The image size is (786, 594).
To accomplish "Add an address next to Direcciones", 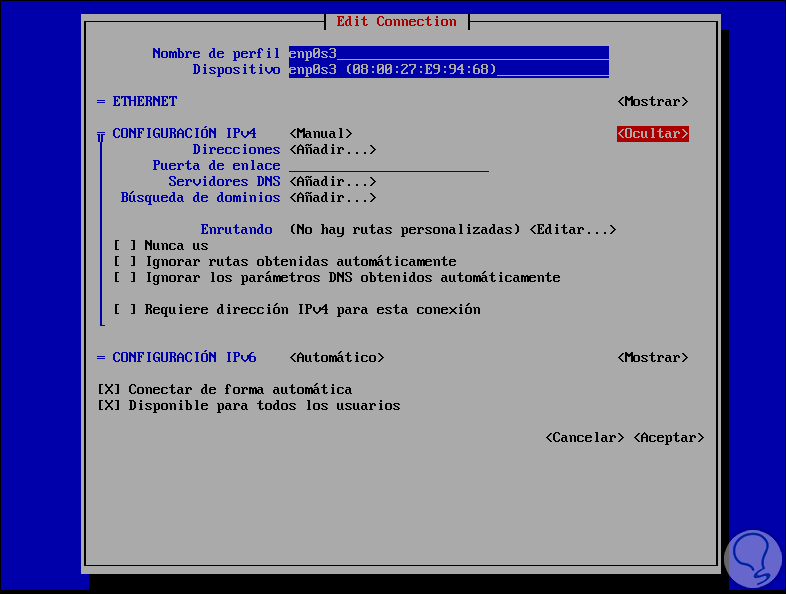I will tap(333, 149).
